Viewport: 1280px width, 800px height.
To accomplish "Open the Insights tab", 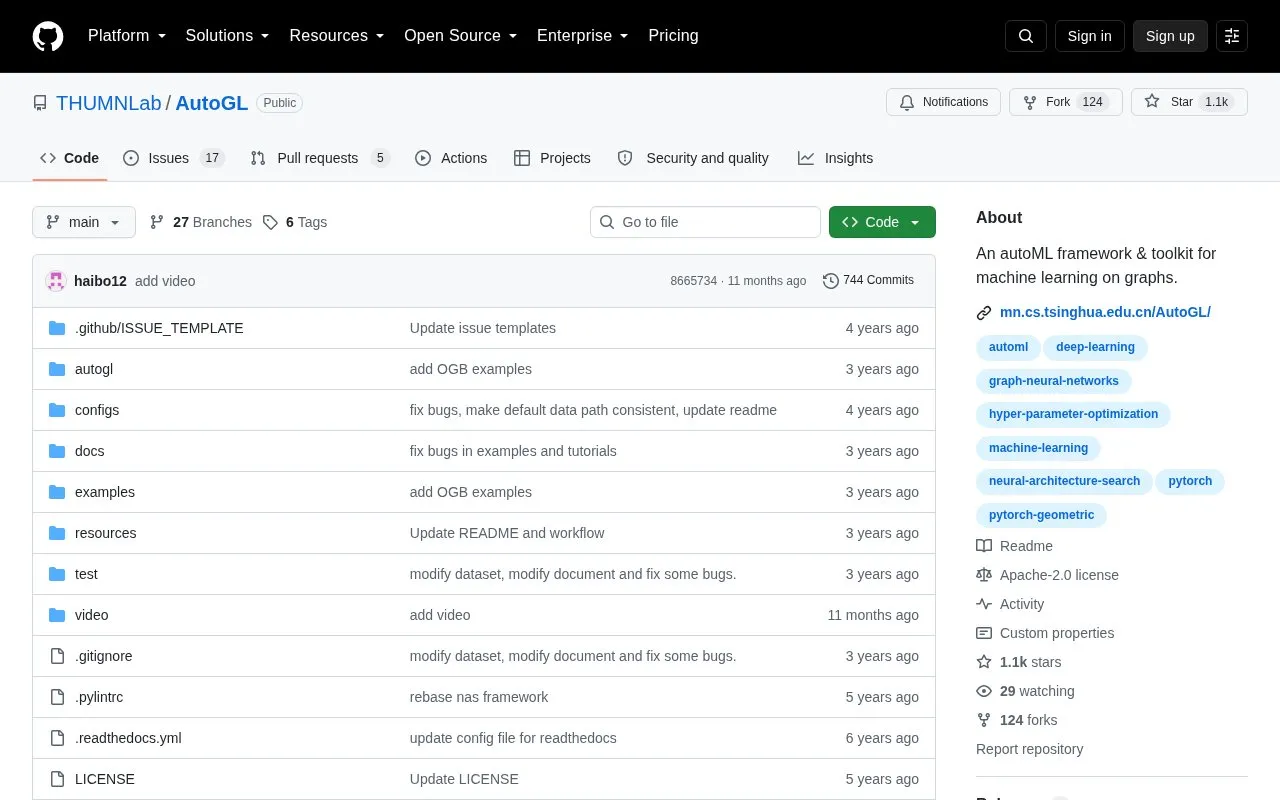I will pyautogui.click(x=835, y=158).
